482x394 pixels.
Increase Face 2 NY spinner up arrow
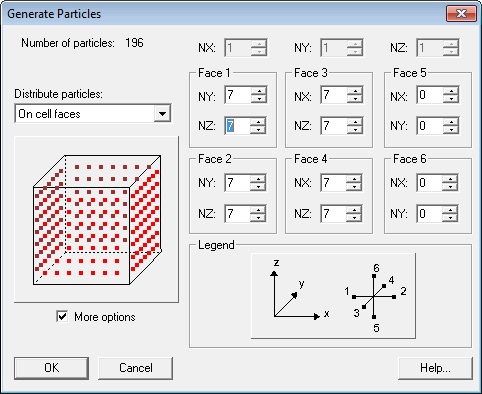pos(259,179)
